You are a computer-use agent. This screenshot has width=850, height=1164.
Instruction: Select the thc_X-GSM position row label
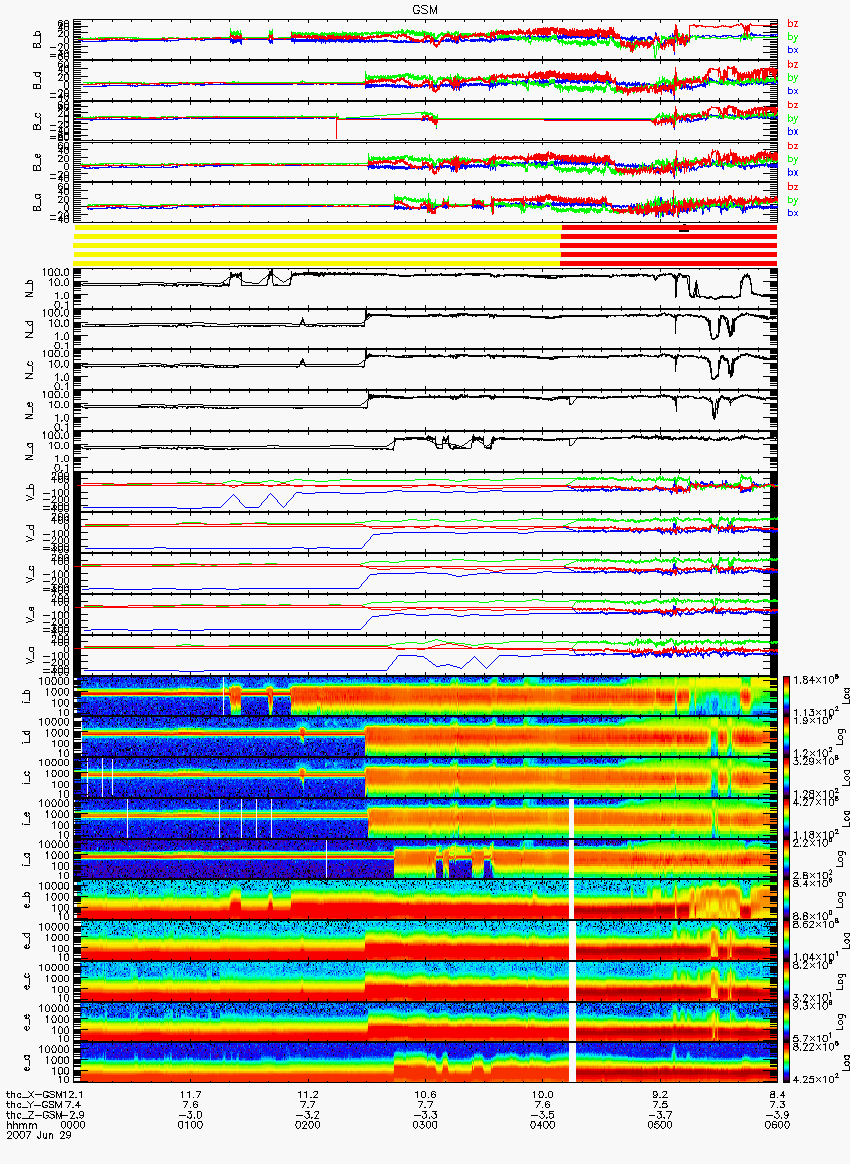point(34,1094)
